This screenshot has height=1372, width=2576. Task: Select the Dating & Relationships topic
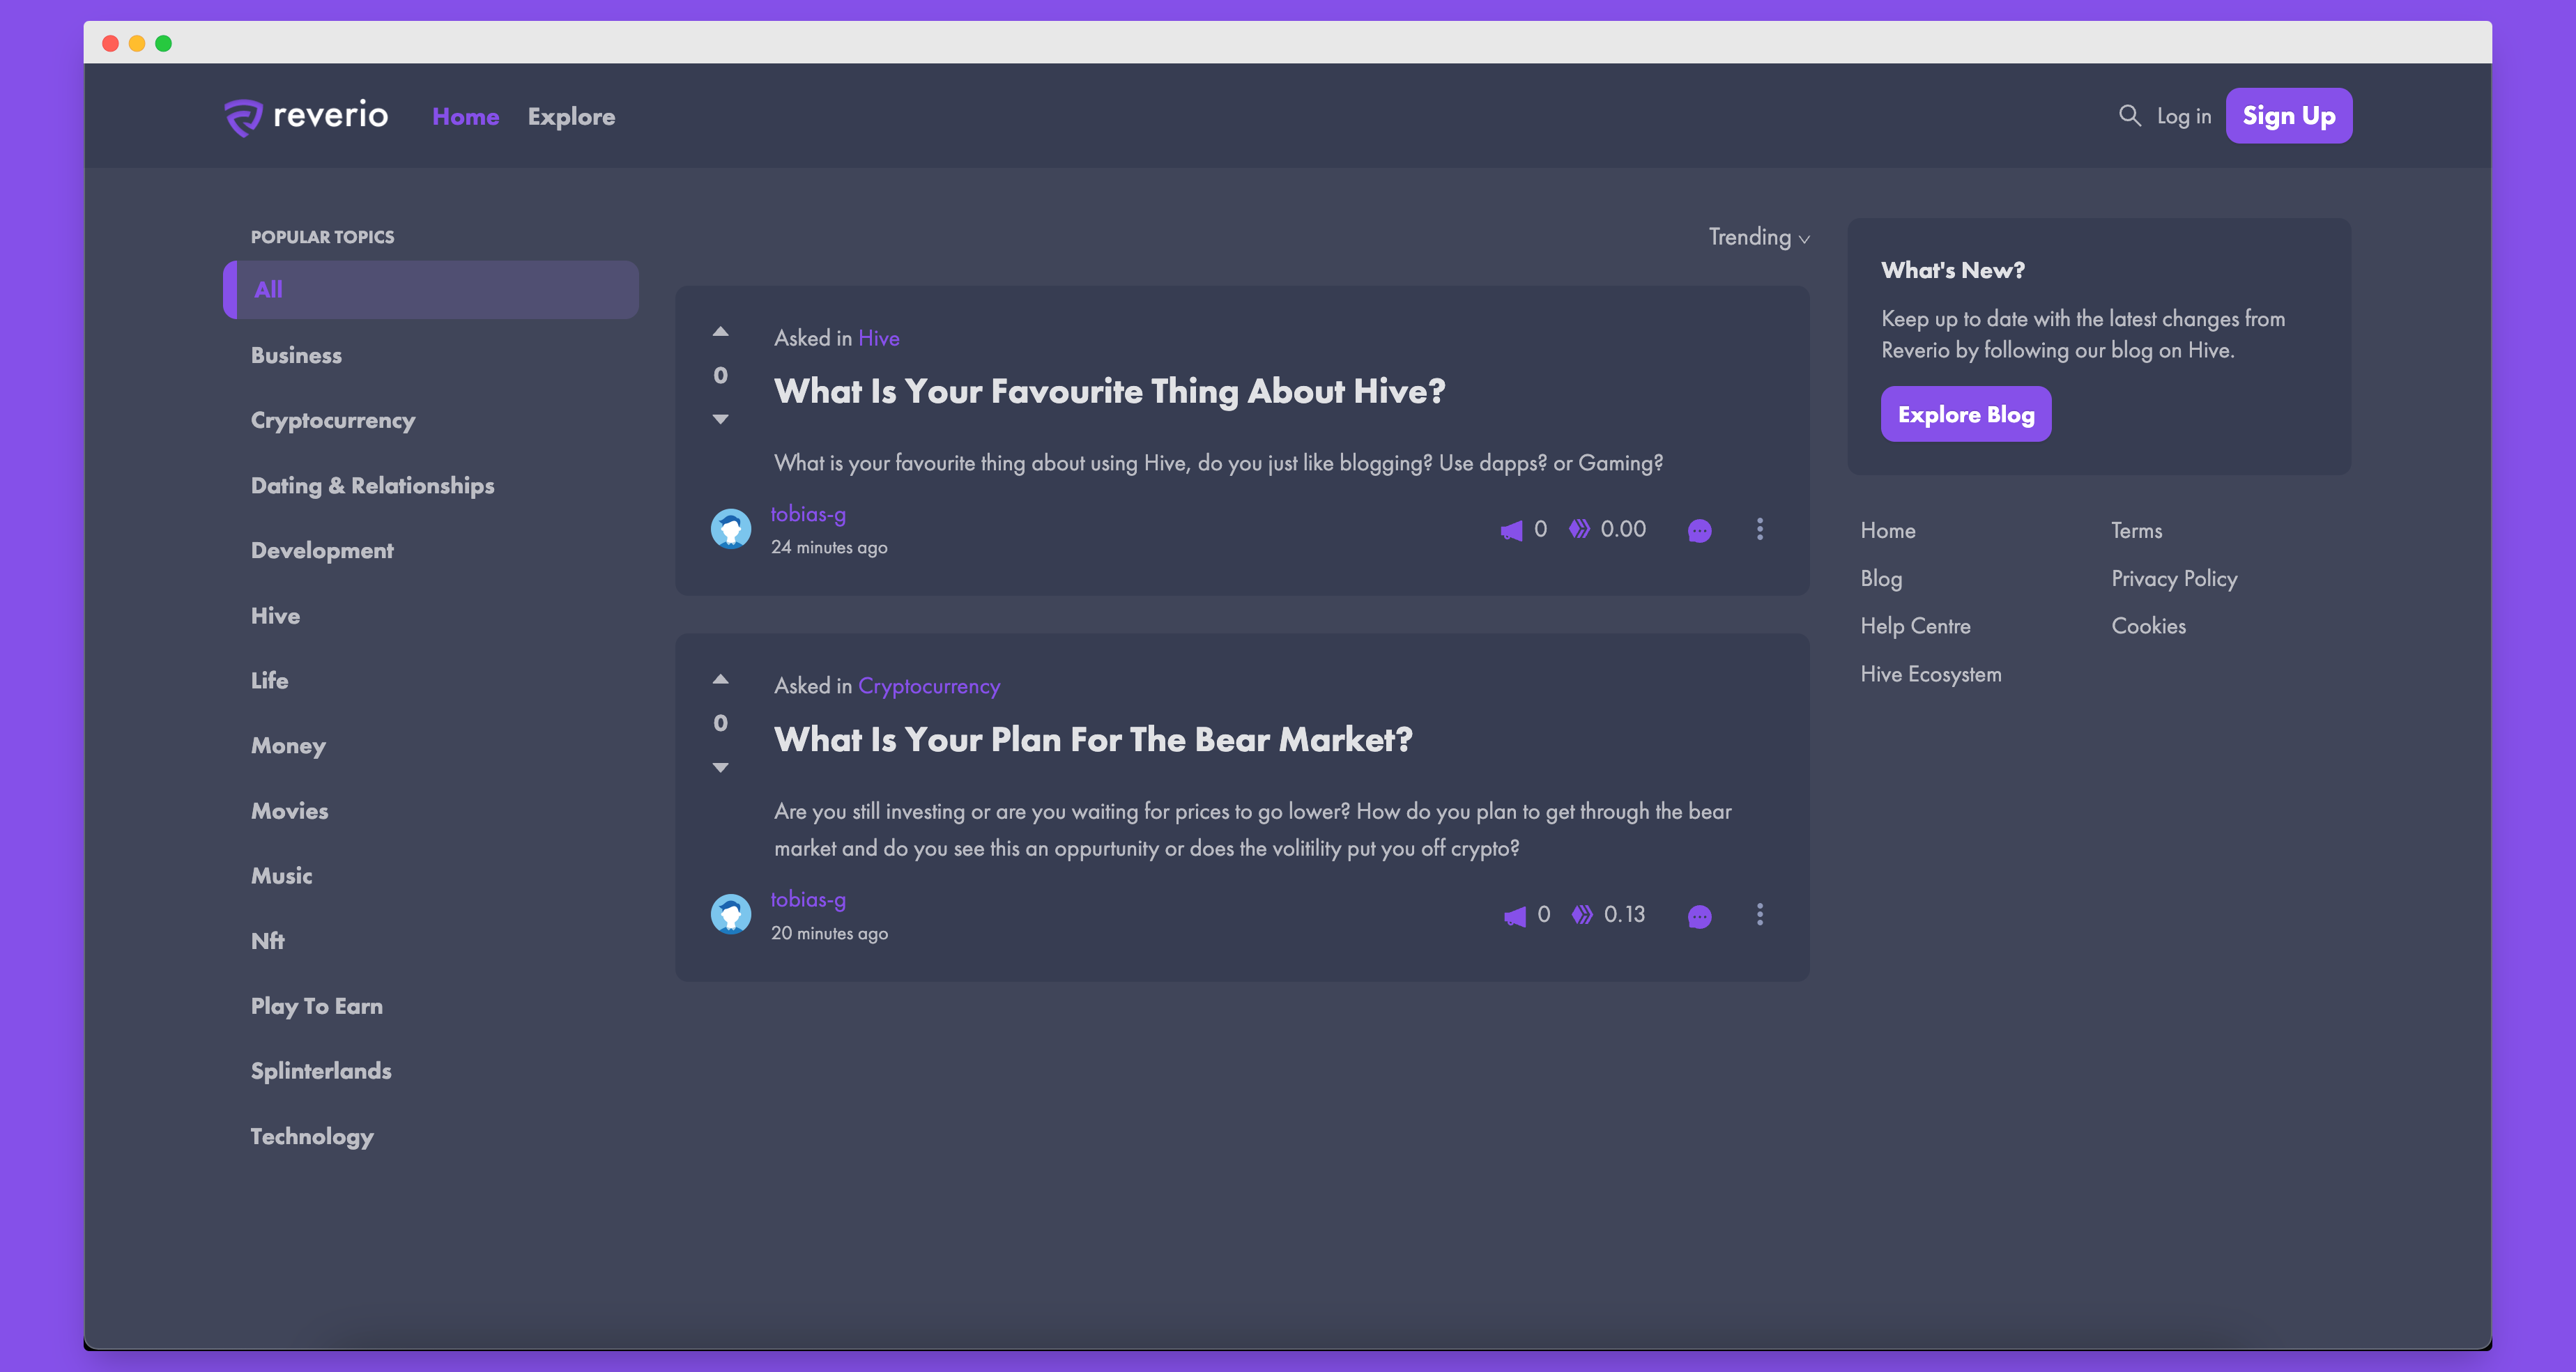[x=372, y=486]
